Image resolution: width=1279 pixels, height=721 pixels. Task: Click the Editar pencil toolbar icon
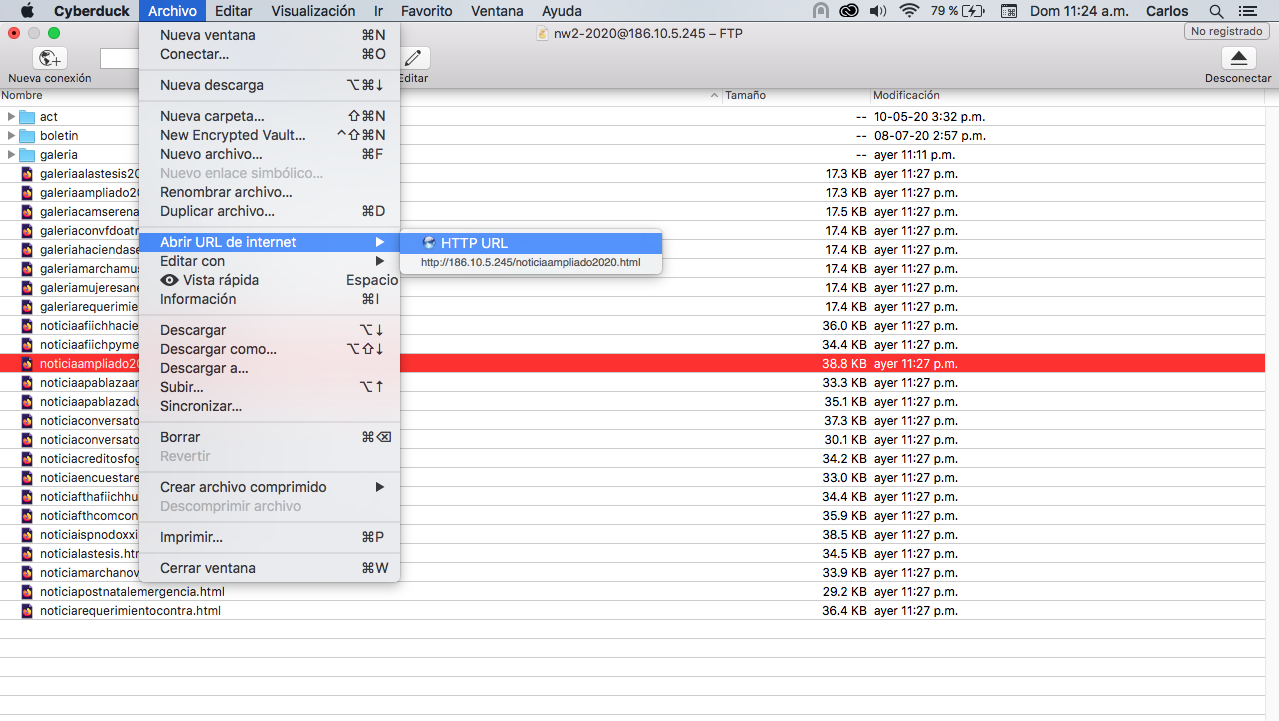414,58
